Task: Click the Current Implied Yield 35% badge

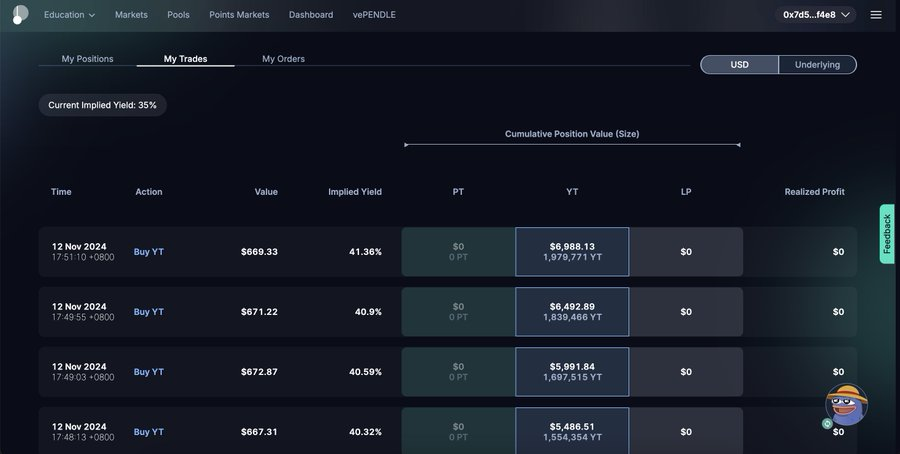Action: click(x=102, y=105)
